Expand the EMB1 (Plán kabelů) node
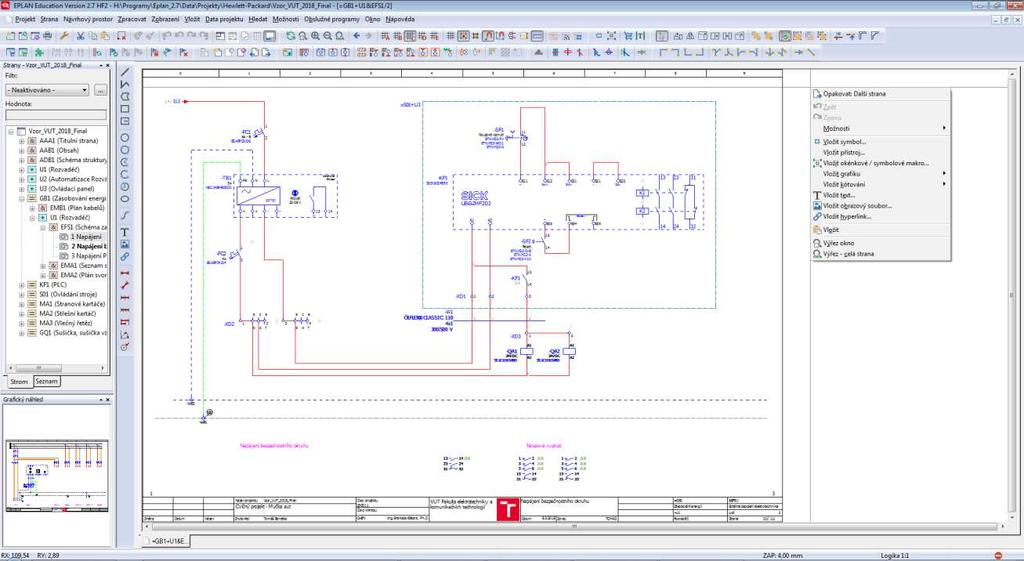This screenshot has height=561, width=1024. 33,208
